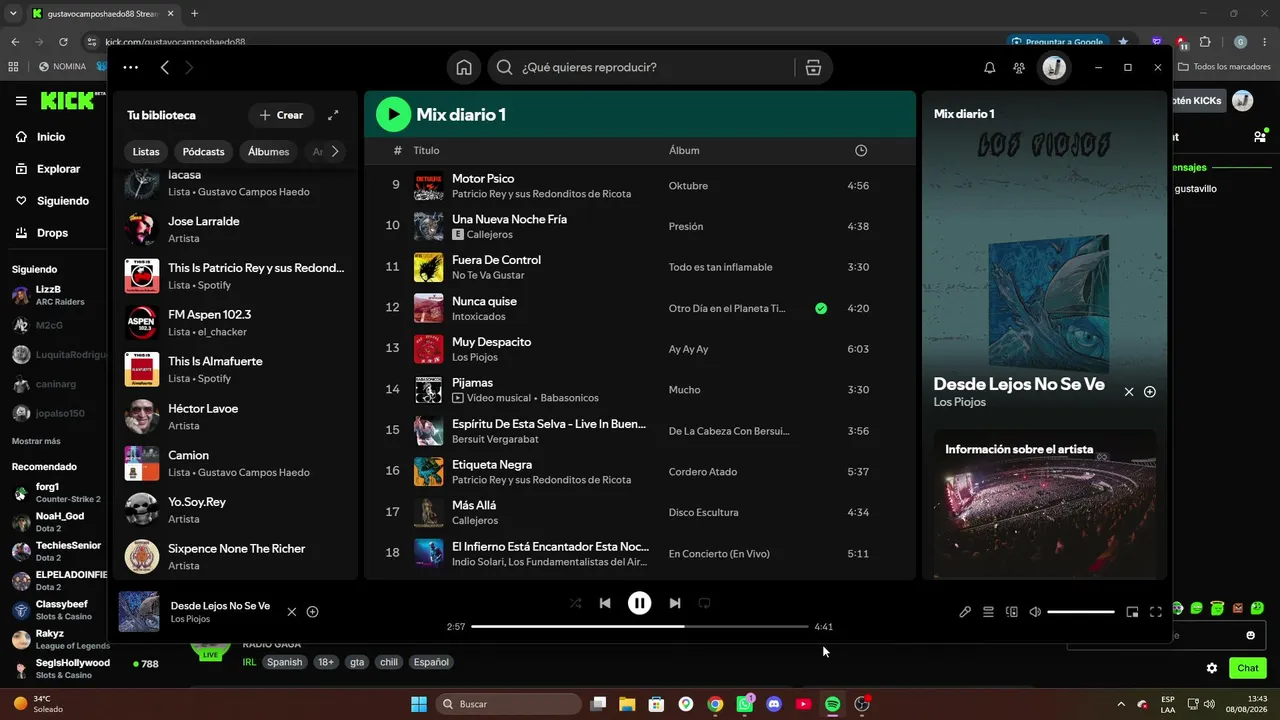Show more library filter chips
This screenshot has width=1280, height=720.
tap(335, 152)
